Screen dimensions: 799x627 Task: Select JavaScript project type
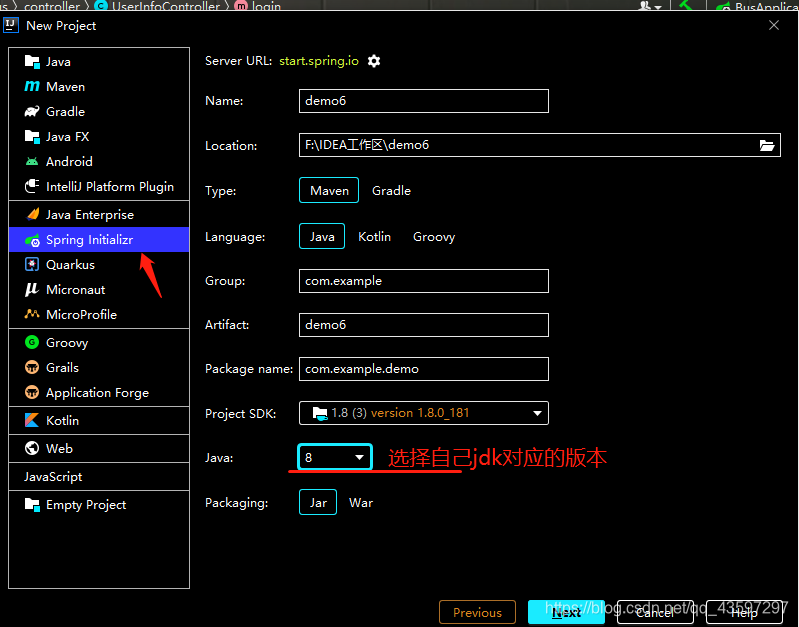point(99,477)
